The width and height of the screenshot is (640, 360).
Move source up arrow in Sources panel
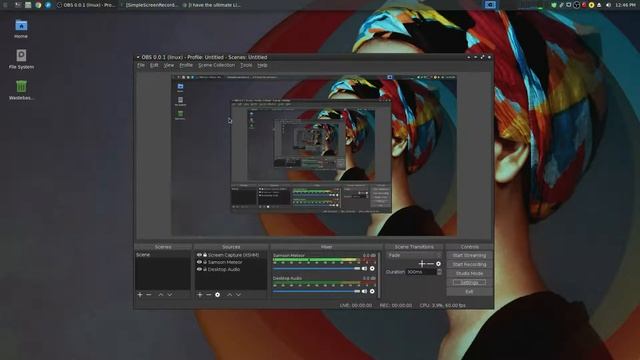tap(229, 295)
